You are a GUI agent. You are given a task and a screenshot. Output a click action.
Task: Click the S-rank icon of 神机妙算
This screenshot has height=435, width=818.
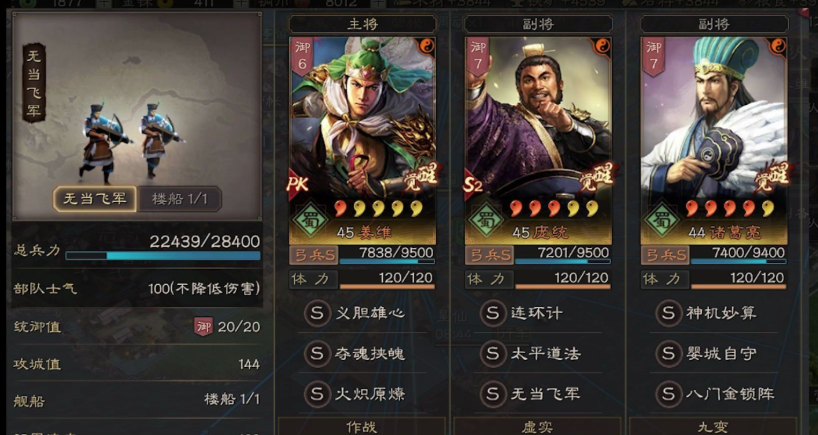click(x=668, y=313)
